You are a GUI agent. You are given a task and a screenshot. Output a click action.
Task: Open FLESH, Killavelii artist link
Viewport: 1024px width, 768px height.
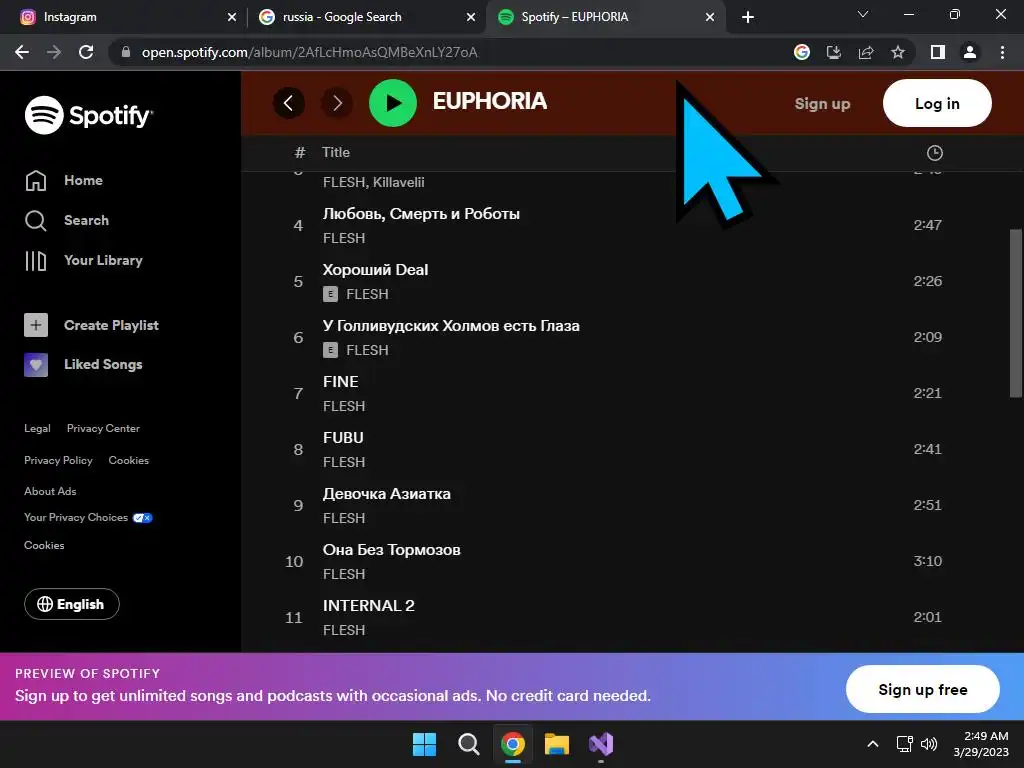coord(374,182)
